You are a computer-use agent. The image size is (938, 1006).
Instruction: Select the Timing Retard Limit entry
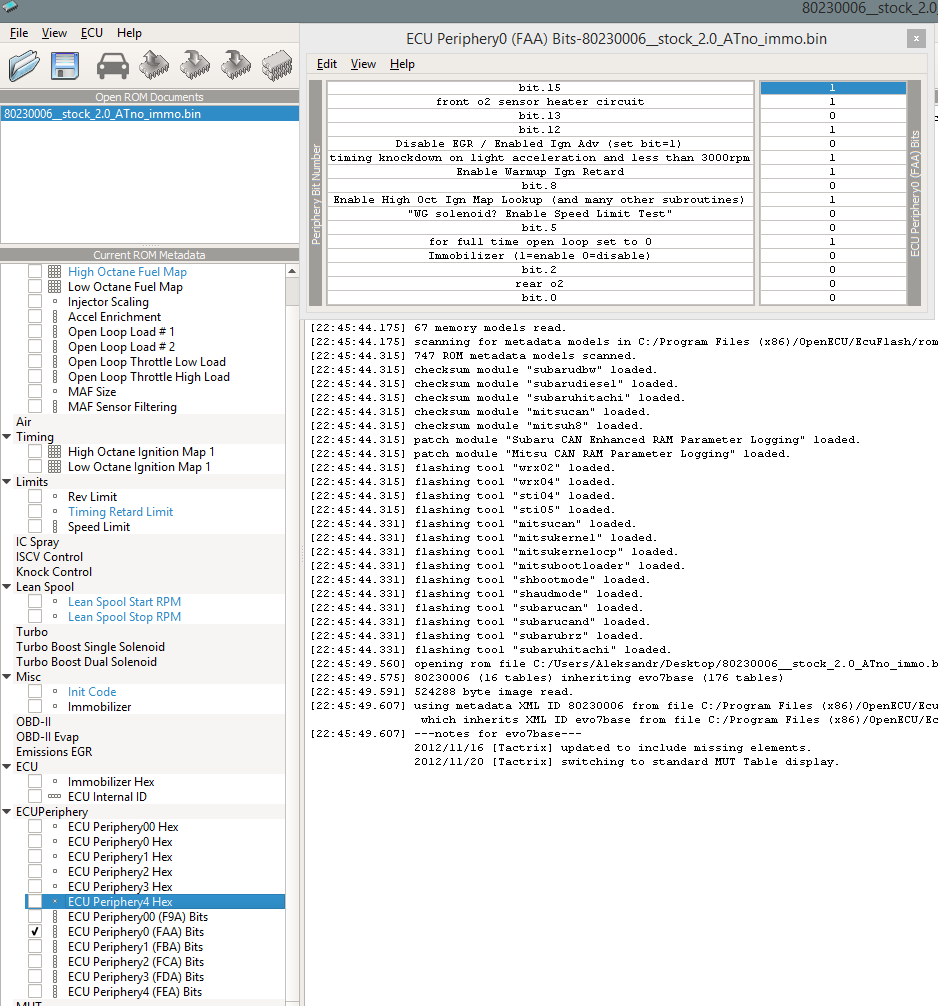point(120,512)
